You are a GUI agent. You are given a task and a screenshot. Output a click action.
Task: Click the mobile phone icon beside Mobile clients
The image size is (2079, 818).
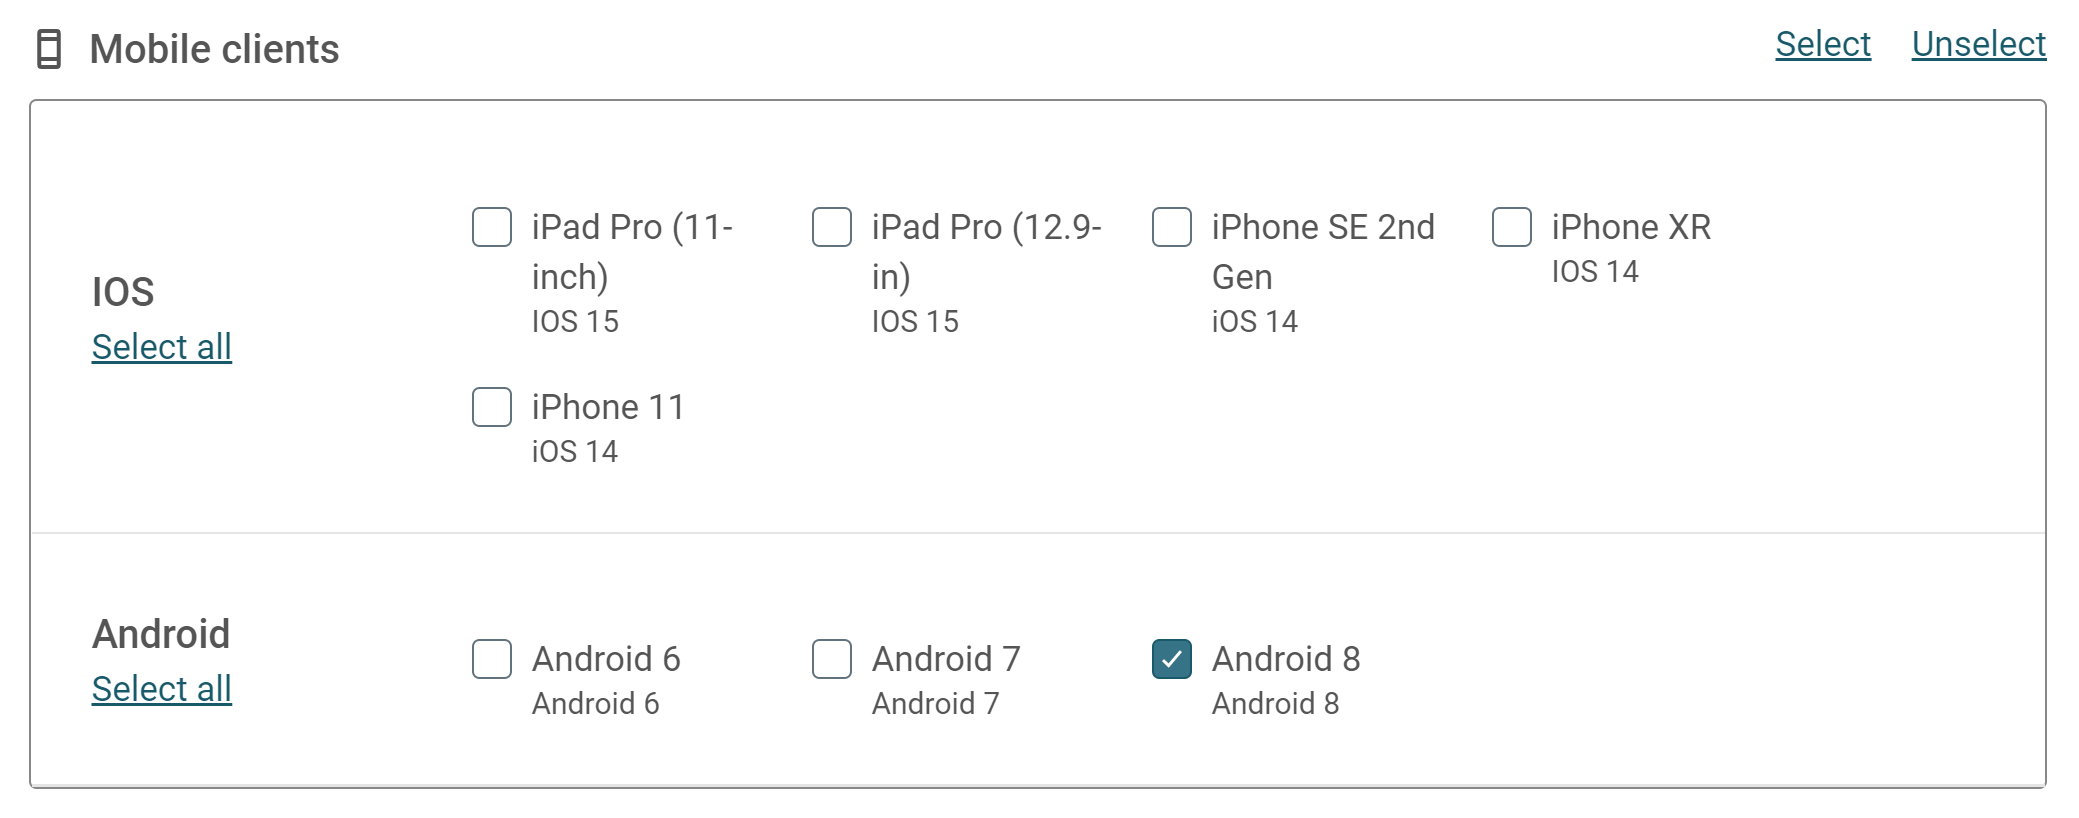click(49, 49)
